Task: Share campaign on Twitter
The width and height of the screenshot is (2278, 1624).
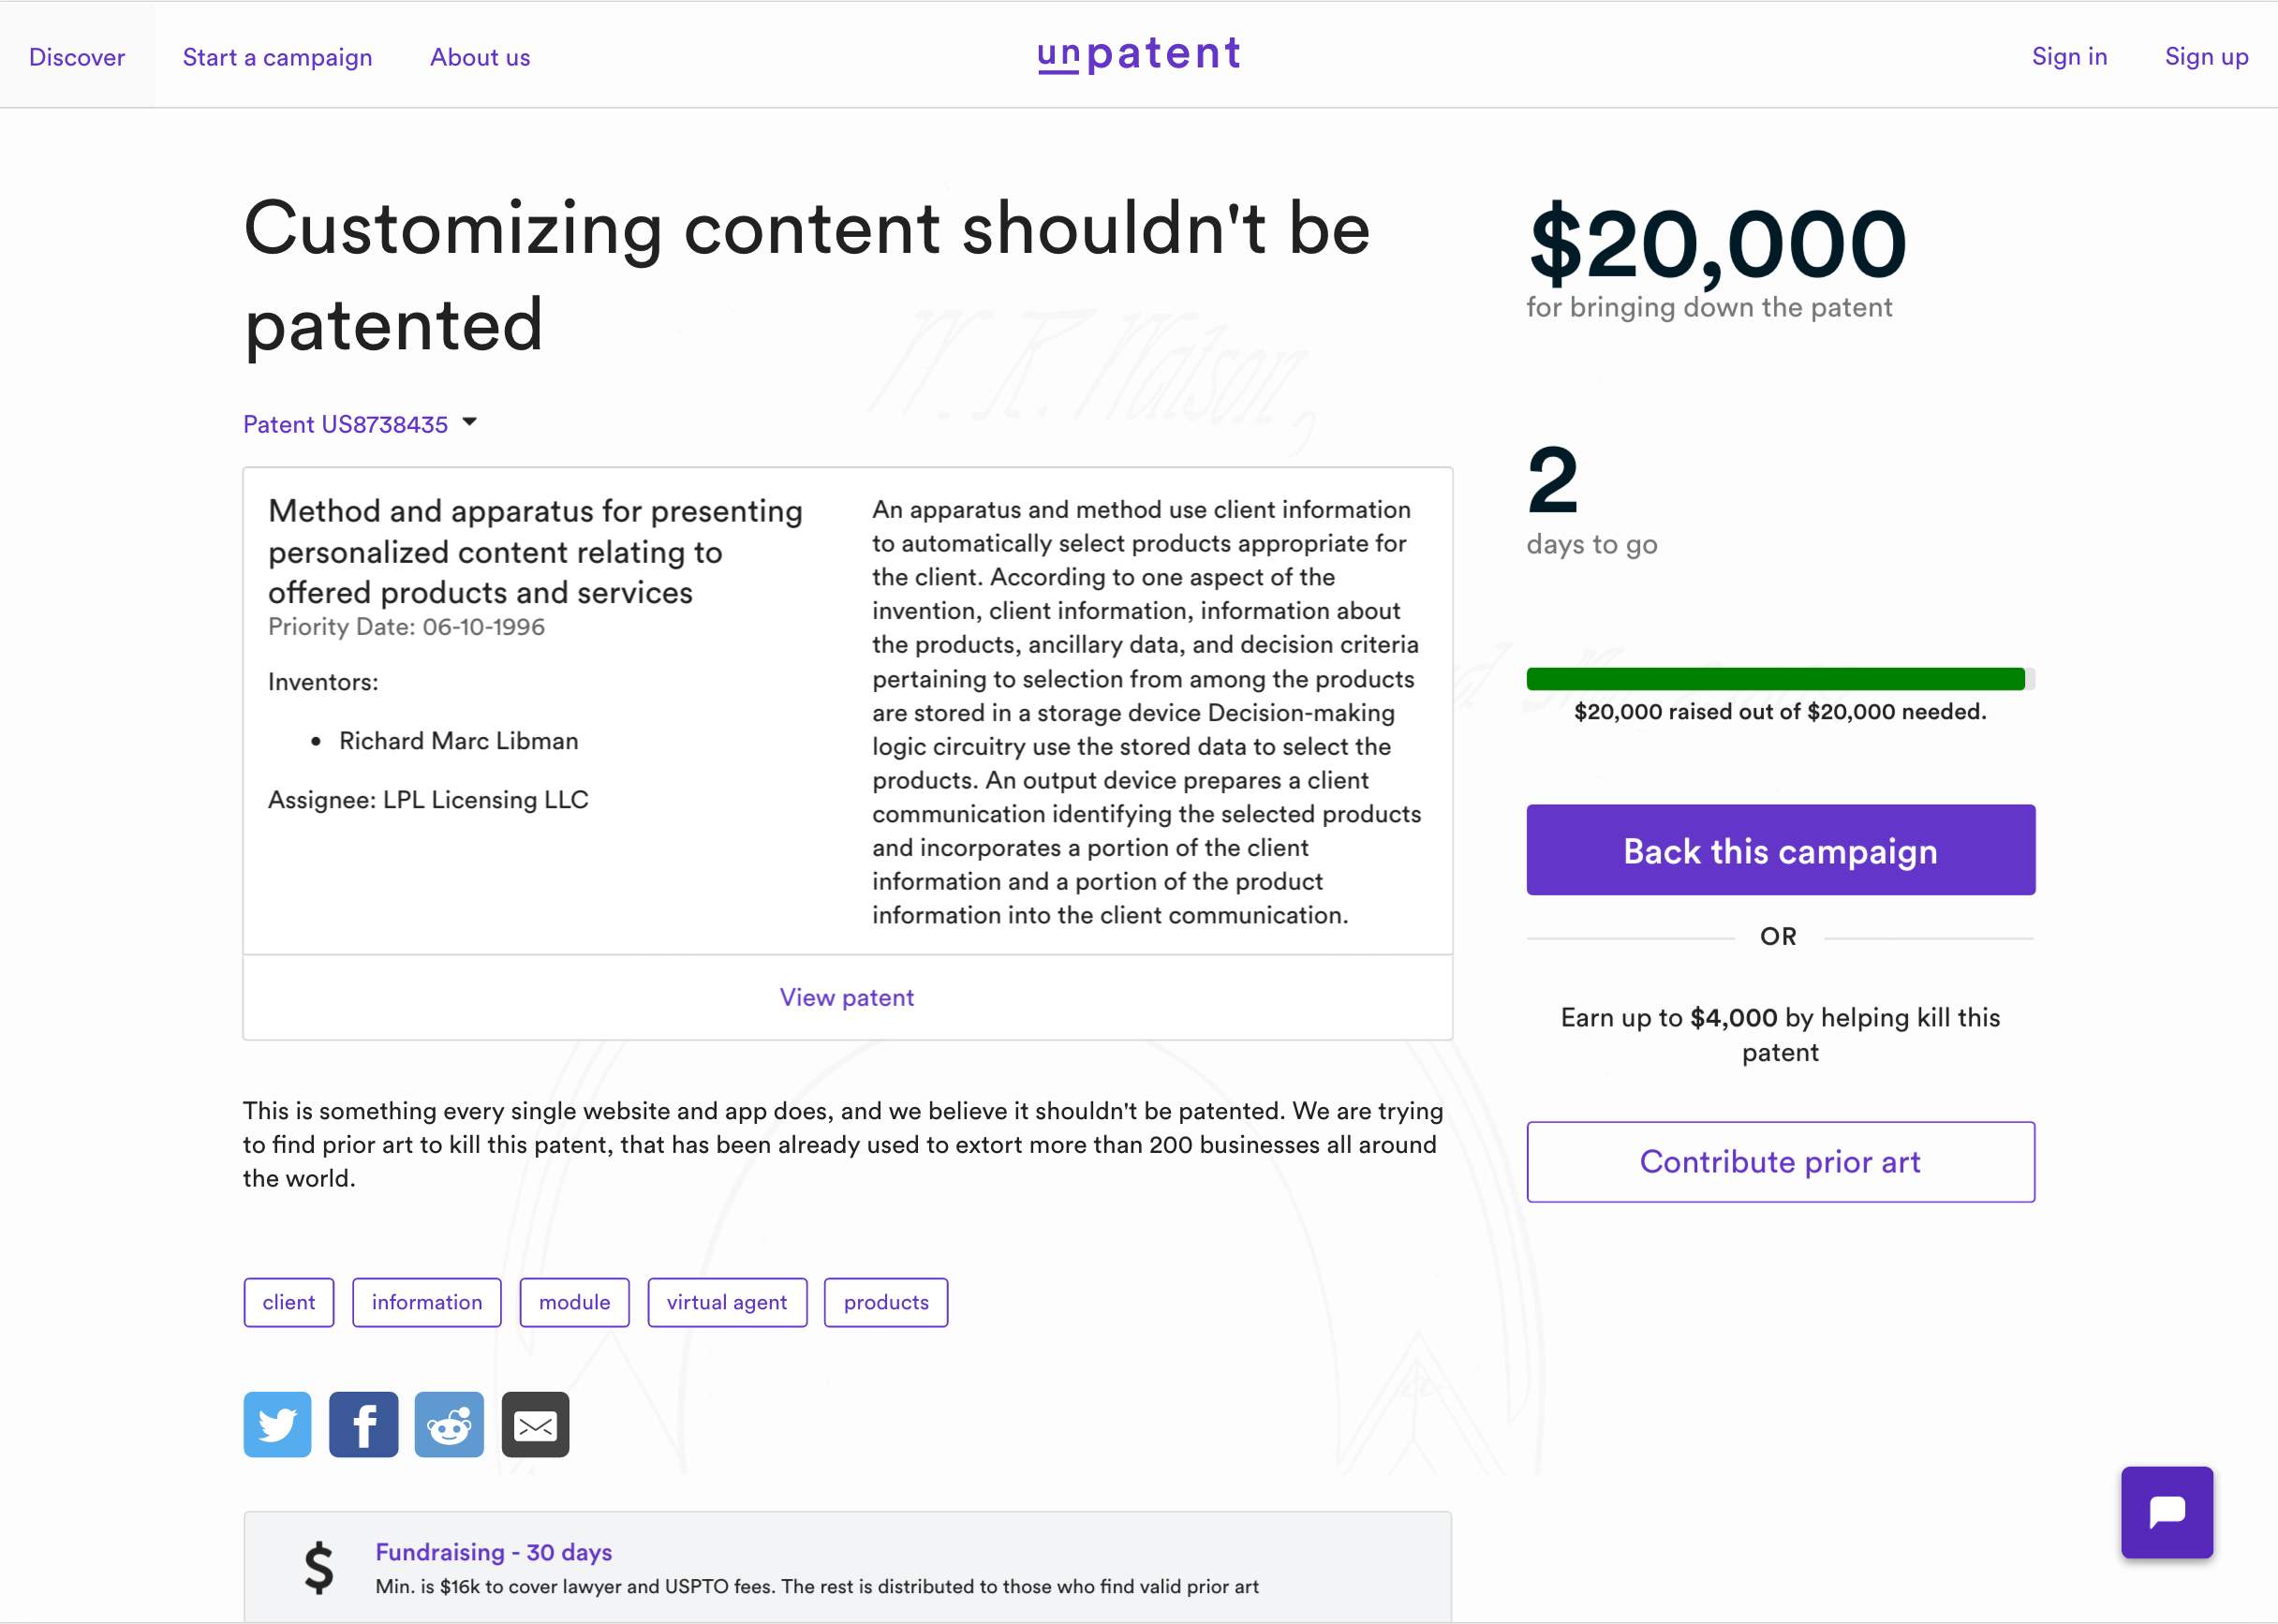Action: (x=277, y=1424)
